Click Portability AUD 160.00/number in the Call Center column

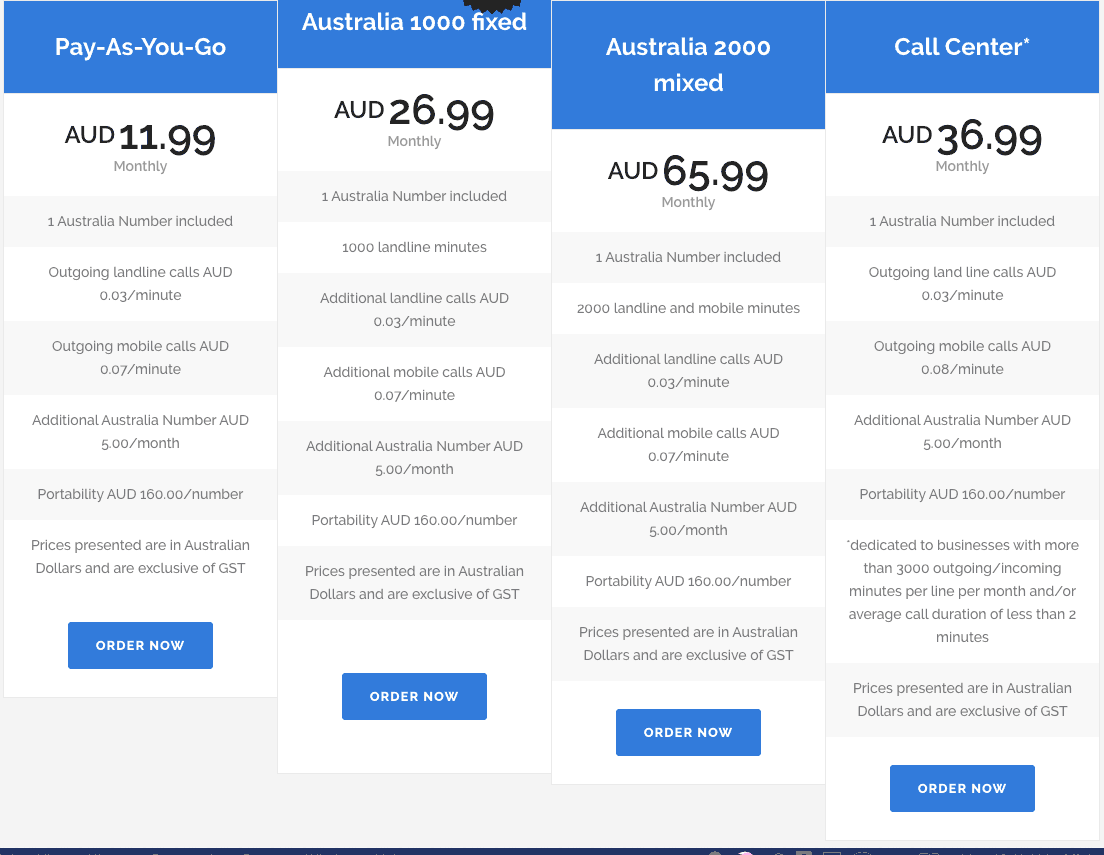tap(962, 494)
